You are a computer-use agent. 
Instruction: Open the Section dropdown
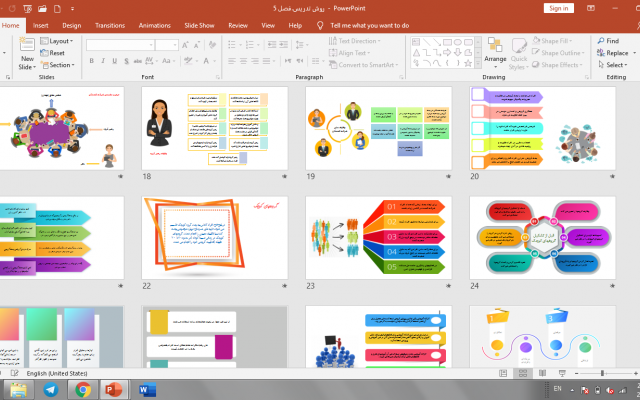(x=57, y=65)
